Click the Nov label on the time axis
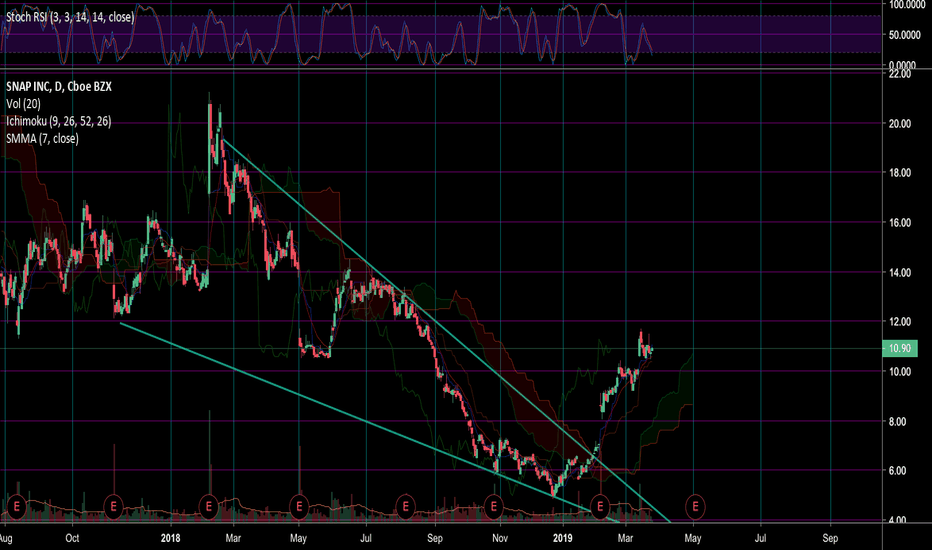Screen dimensions: 932x550 (500, 538)
